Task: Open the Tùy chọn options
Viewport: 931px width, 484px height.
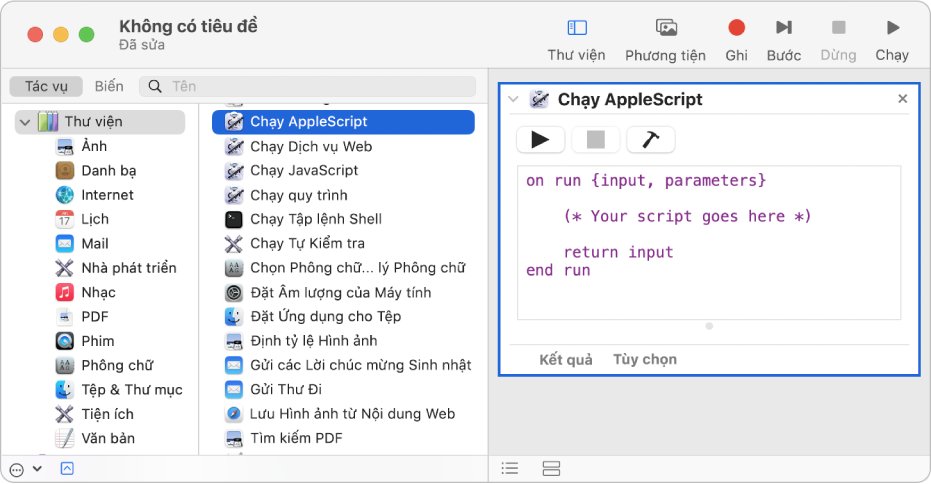Action: point(645,359)
